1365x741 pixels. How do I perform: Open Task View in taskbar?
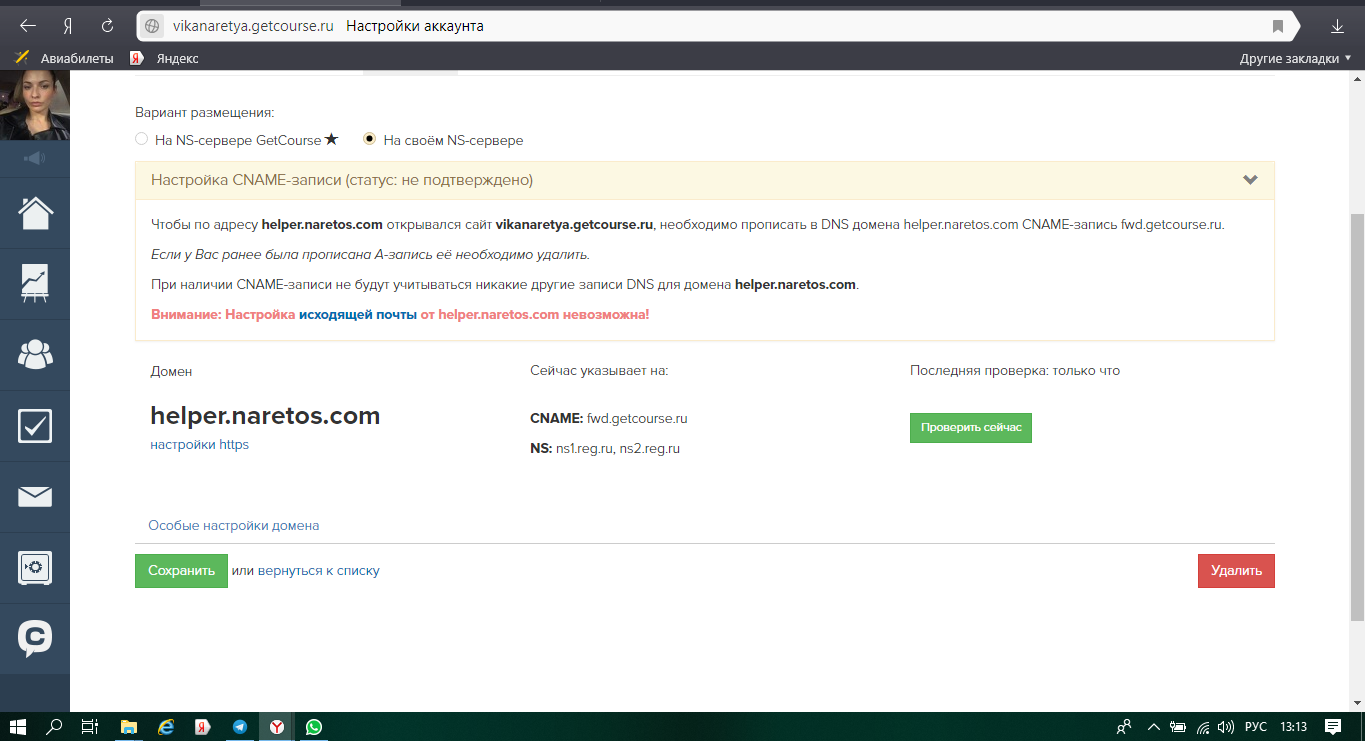(89, 727)
